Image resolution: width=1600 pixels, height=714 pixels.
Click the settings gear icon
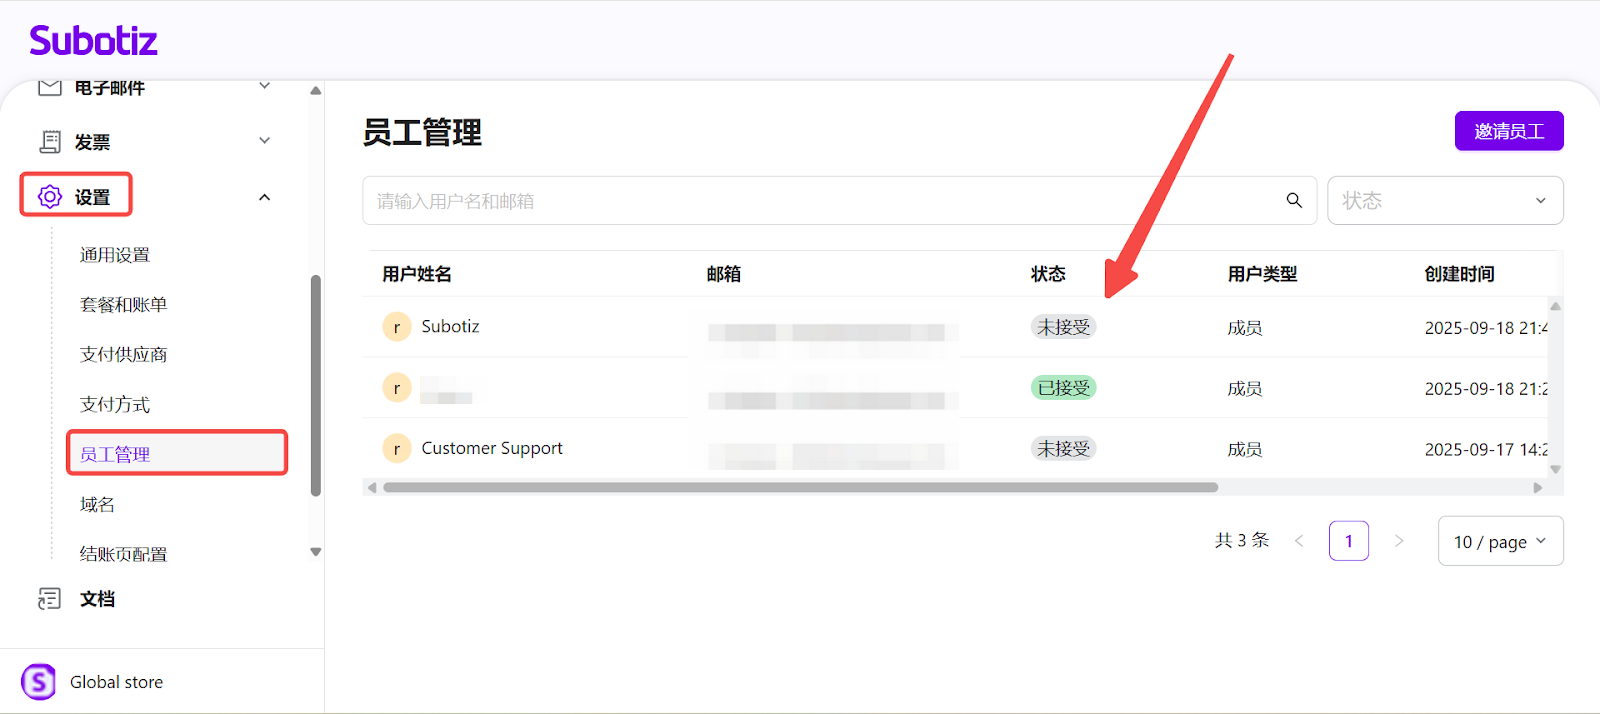50,197
